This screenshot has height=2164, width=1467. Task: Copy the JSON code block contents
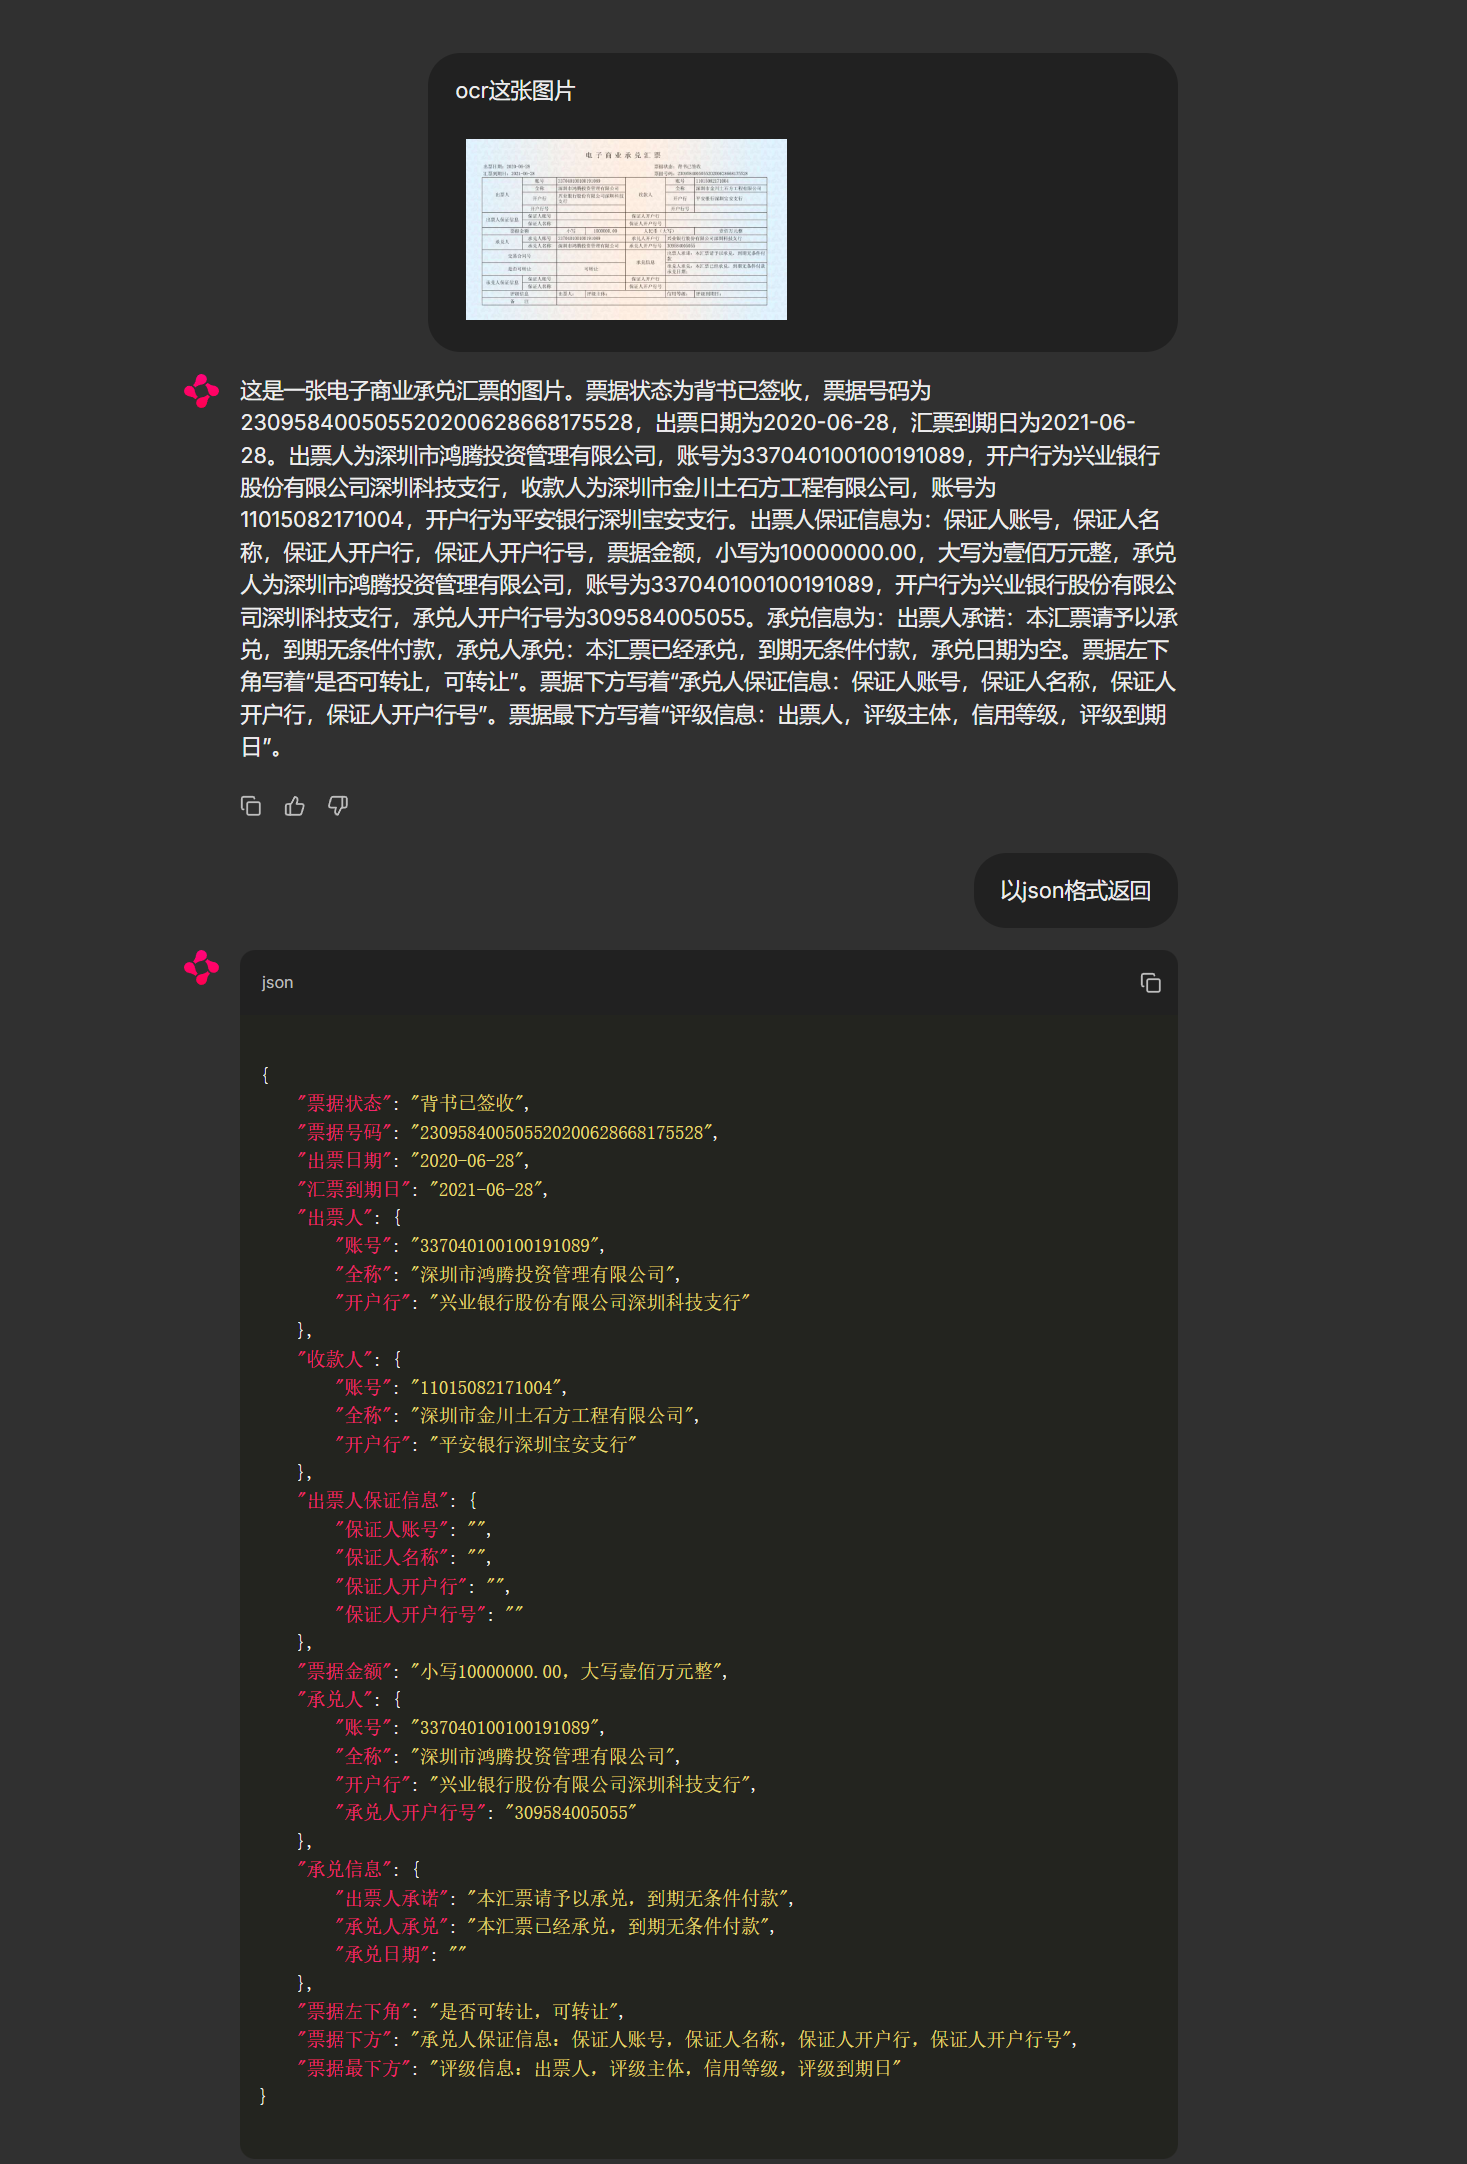1150,983
